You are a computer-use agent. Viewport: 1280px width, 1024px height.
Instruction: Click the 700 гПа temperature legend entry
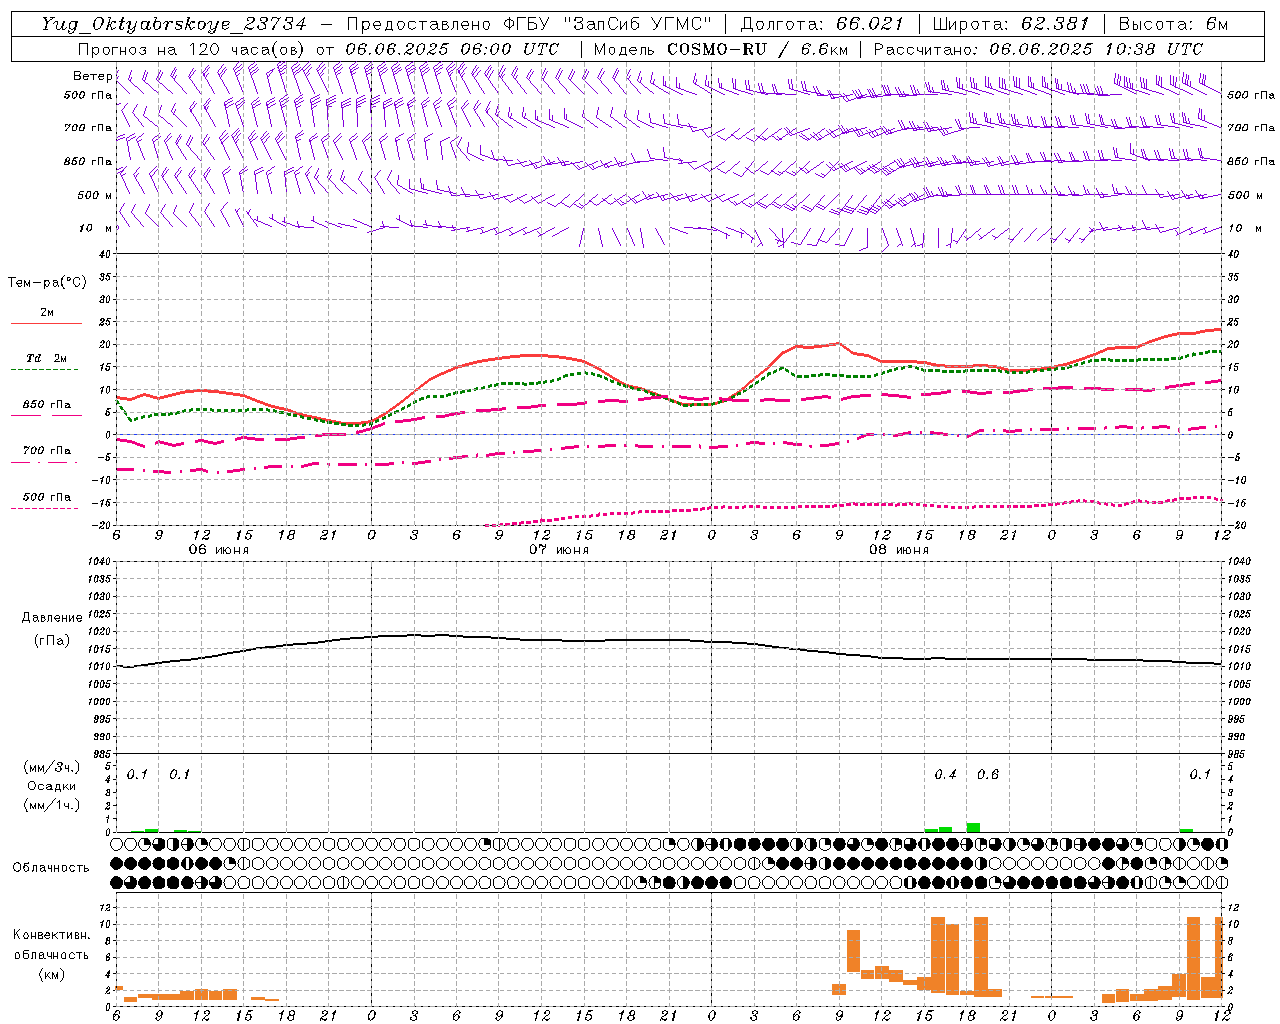(x=47, y=451)
